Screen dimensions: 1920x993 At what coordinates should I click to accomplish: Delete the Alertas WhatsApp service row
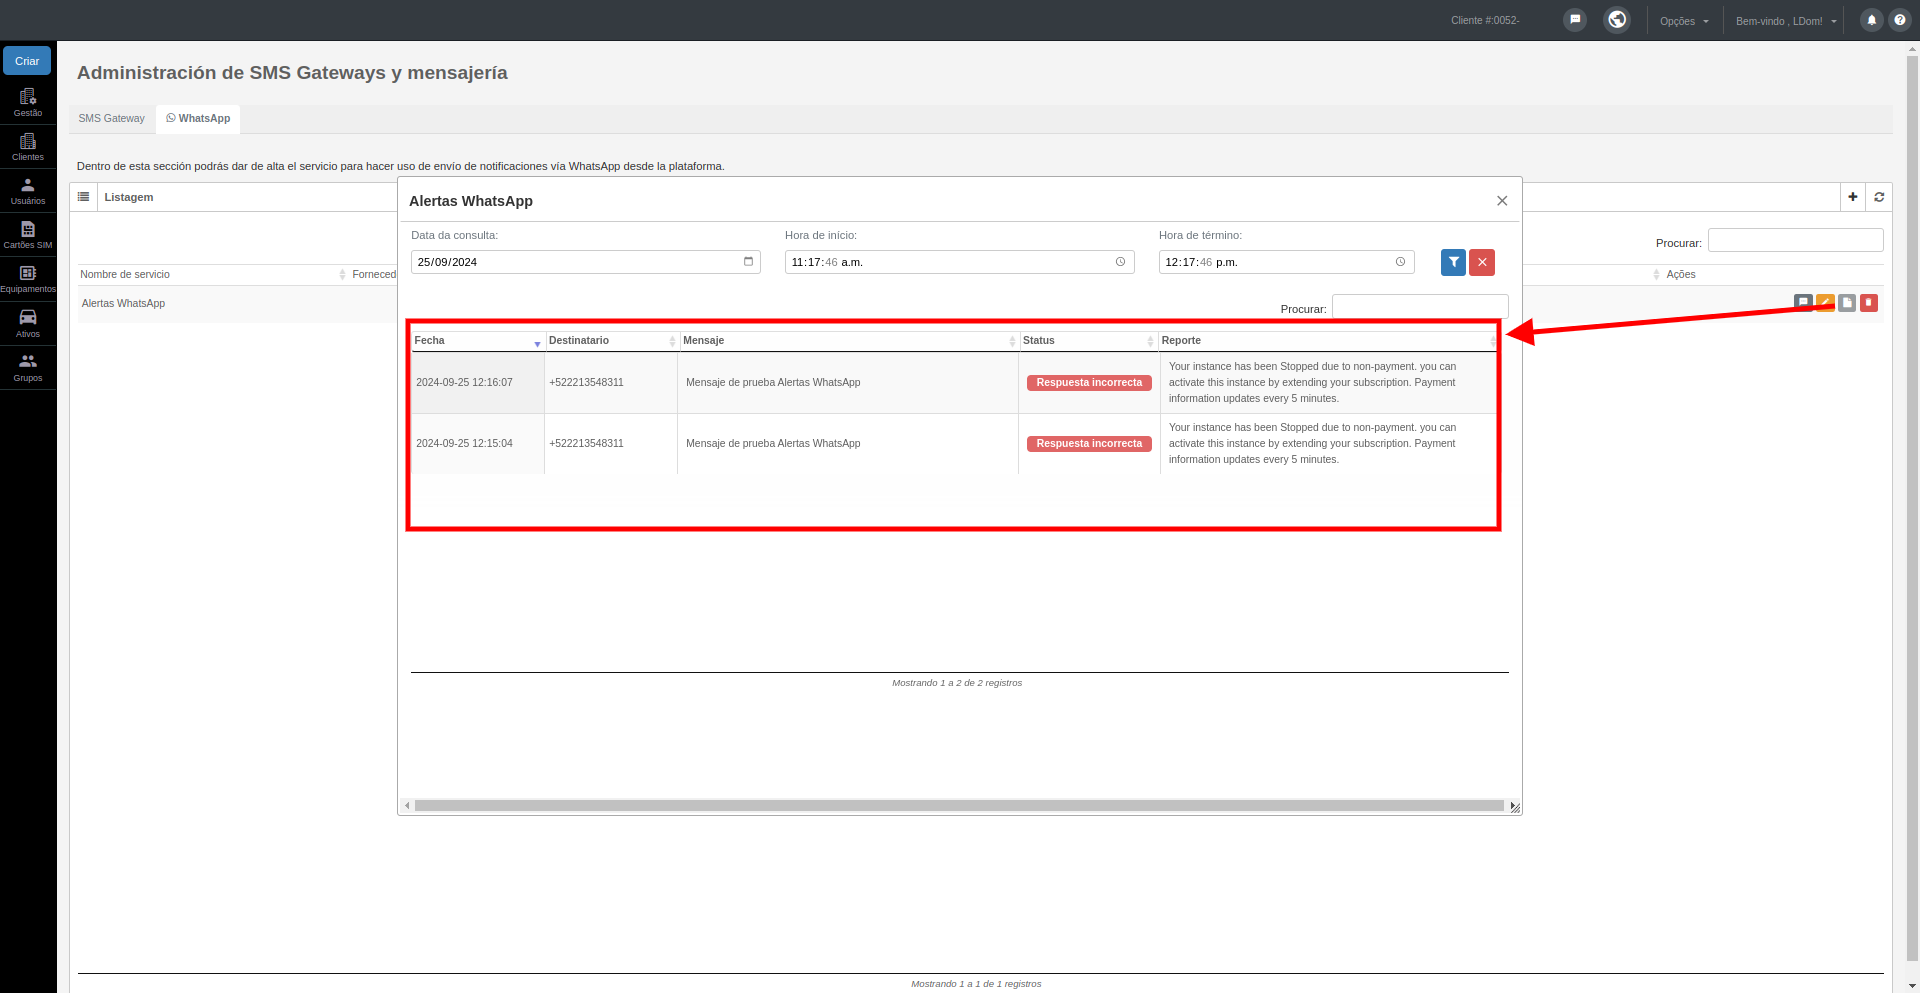[x=1869, y=303]
